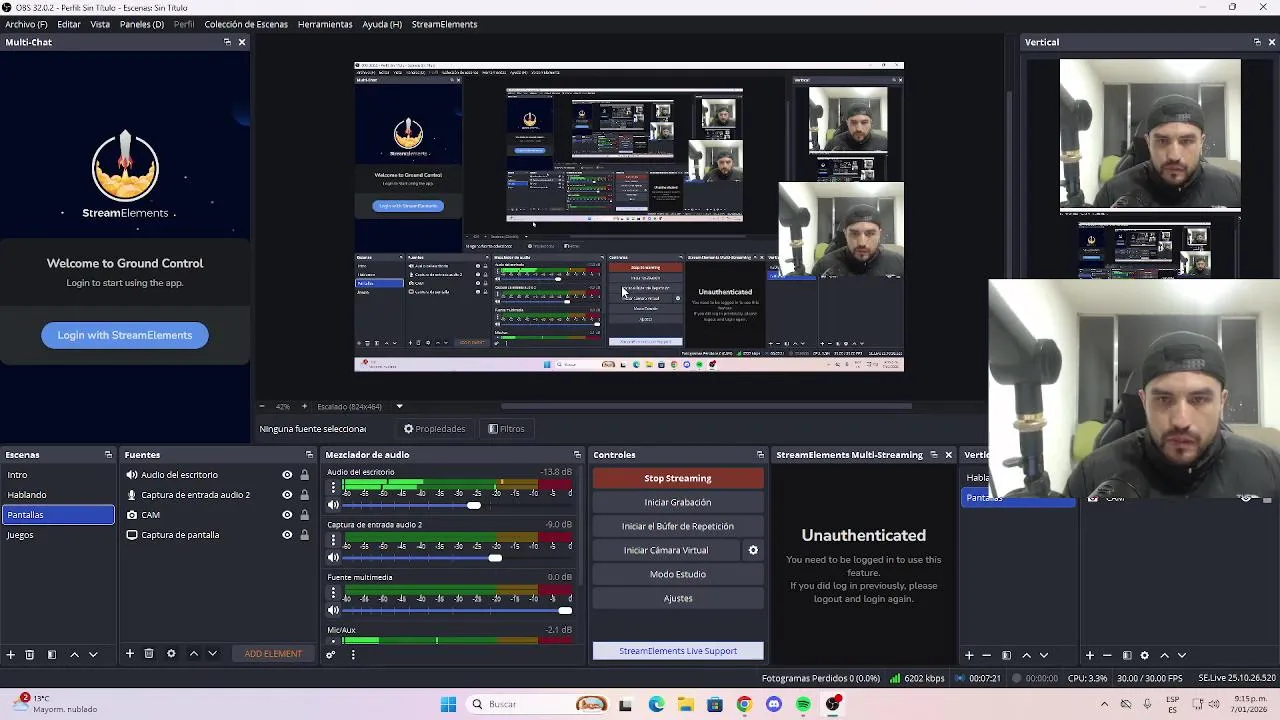
Task: Move source down in Fuentes toolbar
Action: click(x=212, y=654)
